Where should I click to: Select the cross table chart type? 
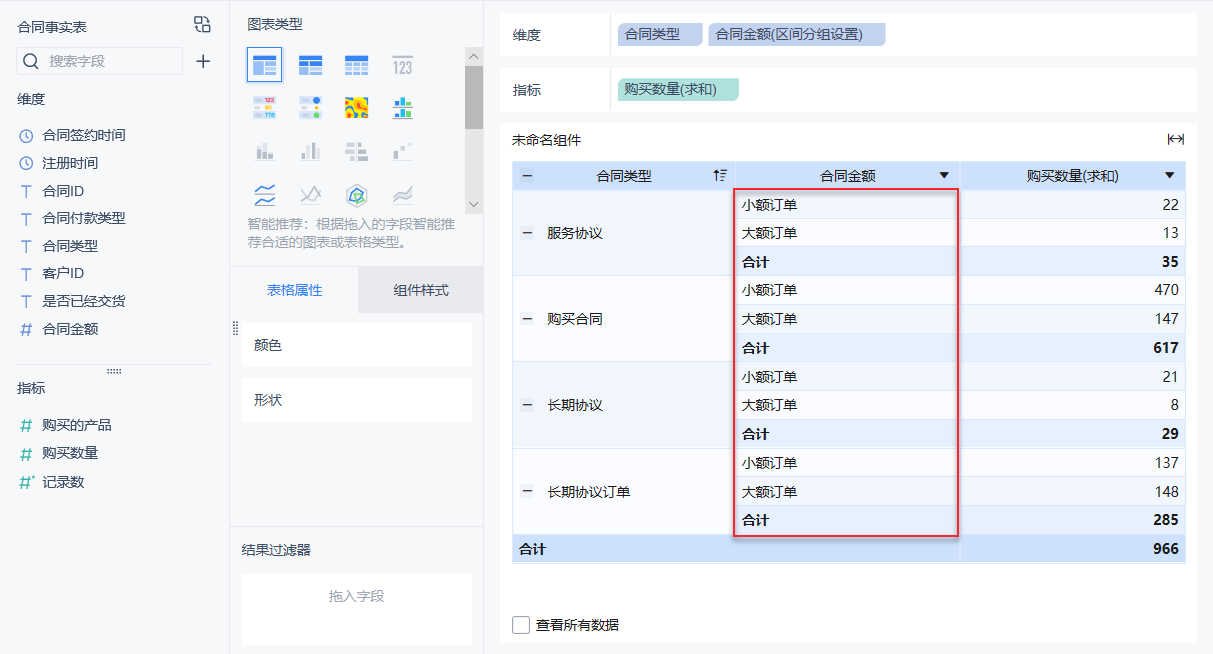pyautogui.click(x=311, y=65)
